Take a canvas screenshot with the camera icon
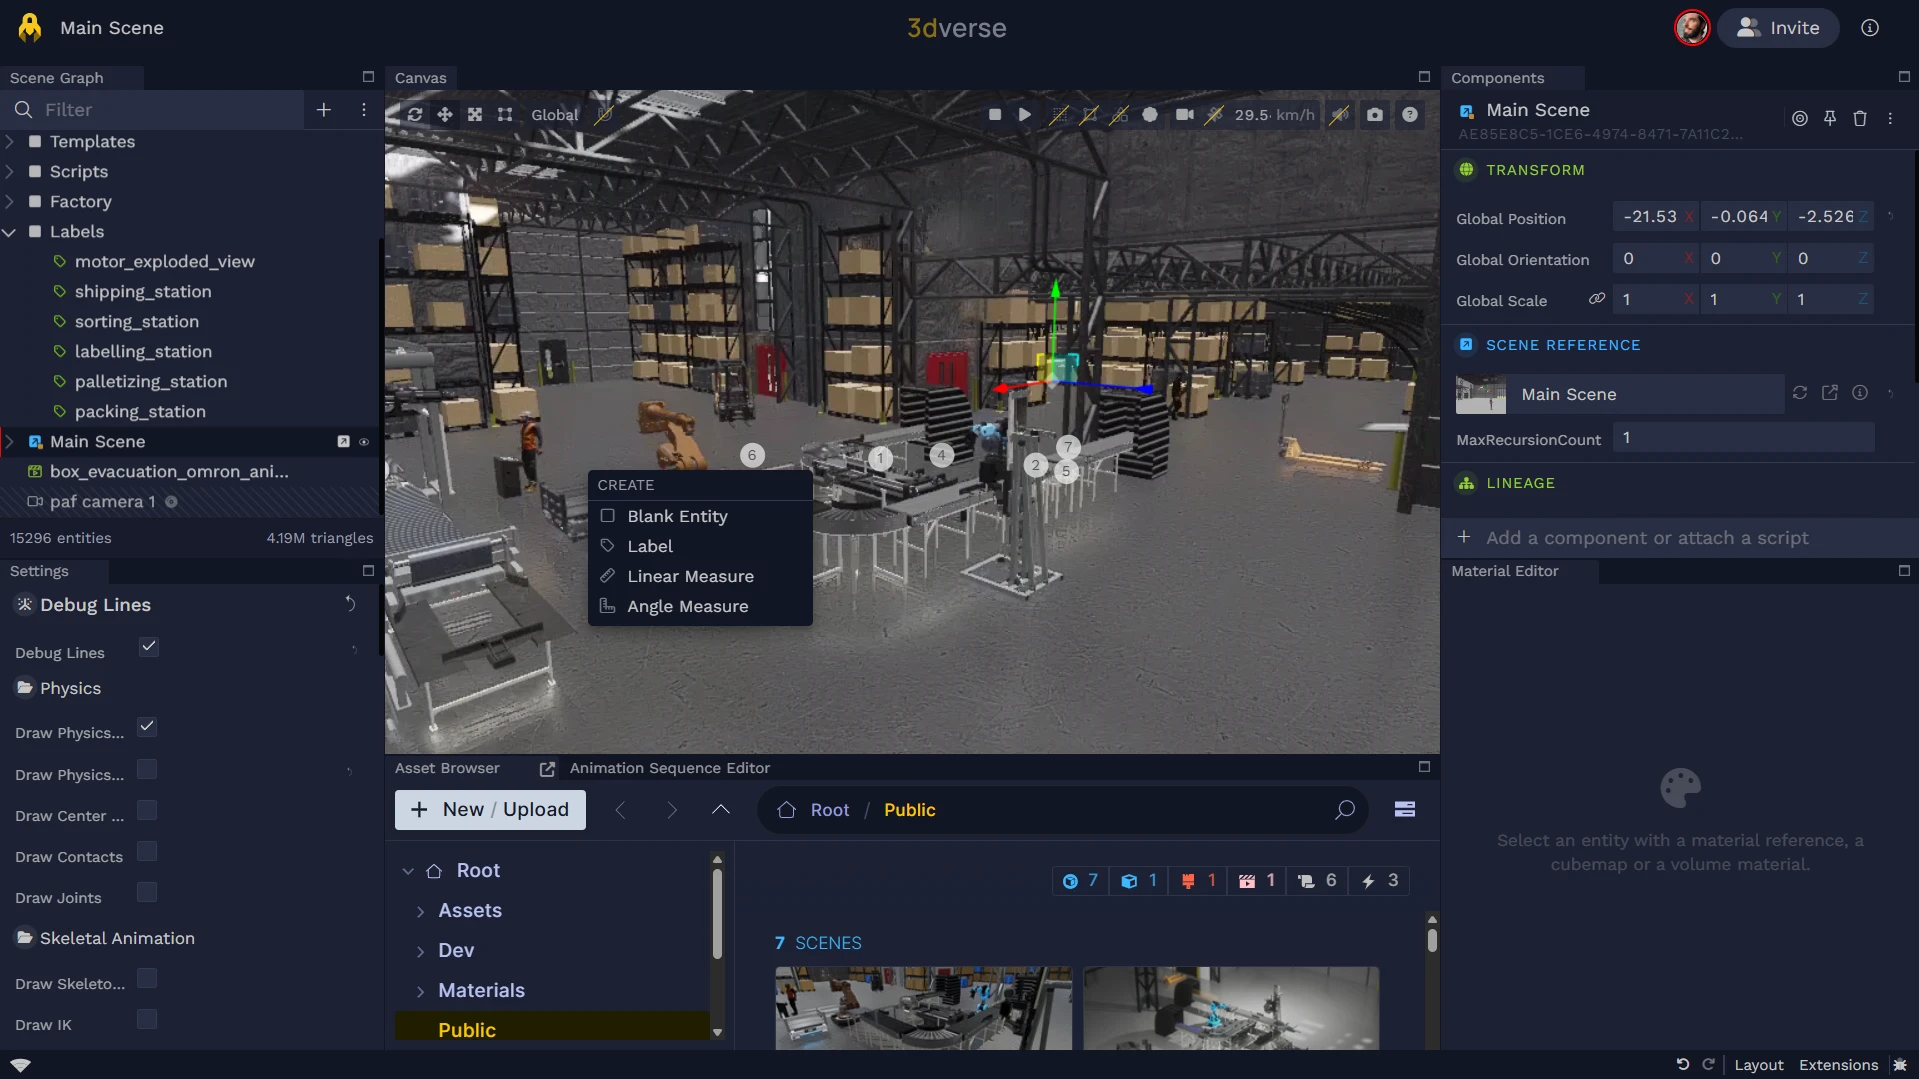 (x=1375, y=115)
